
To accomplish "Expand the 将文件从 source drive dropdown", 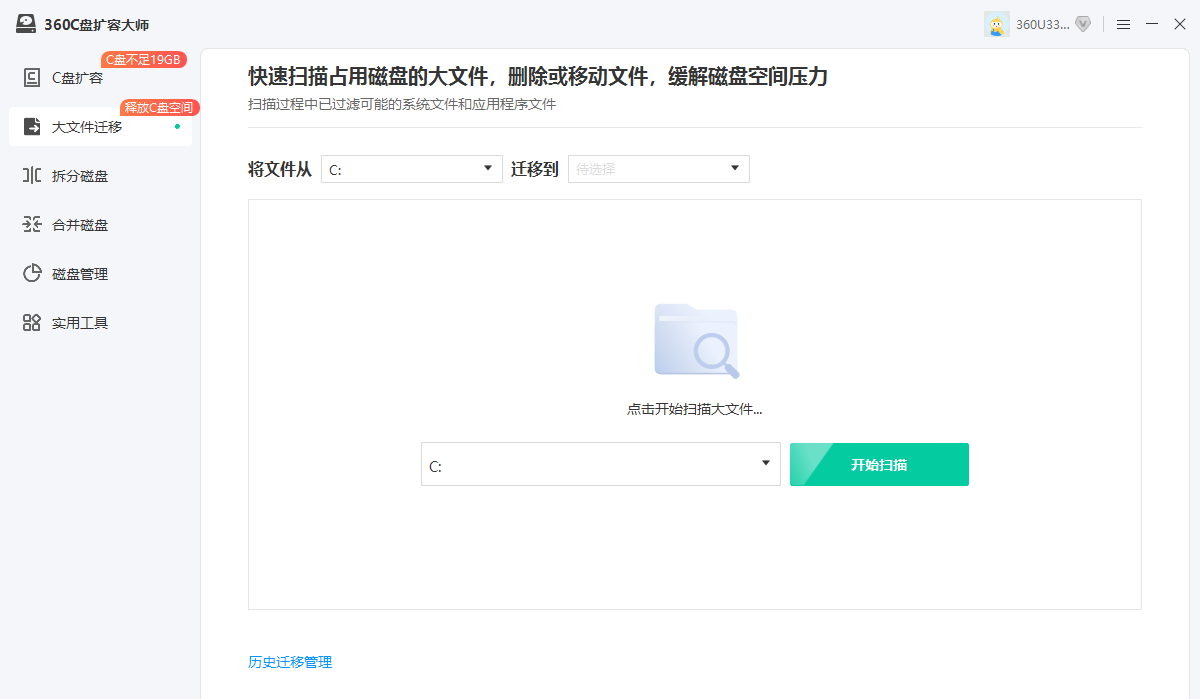I will coord(412,169).
